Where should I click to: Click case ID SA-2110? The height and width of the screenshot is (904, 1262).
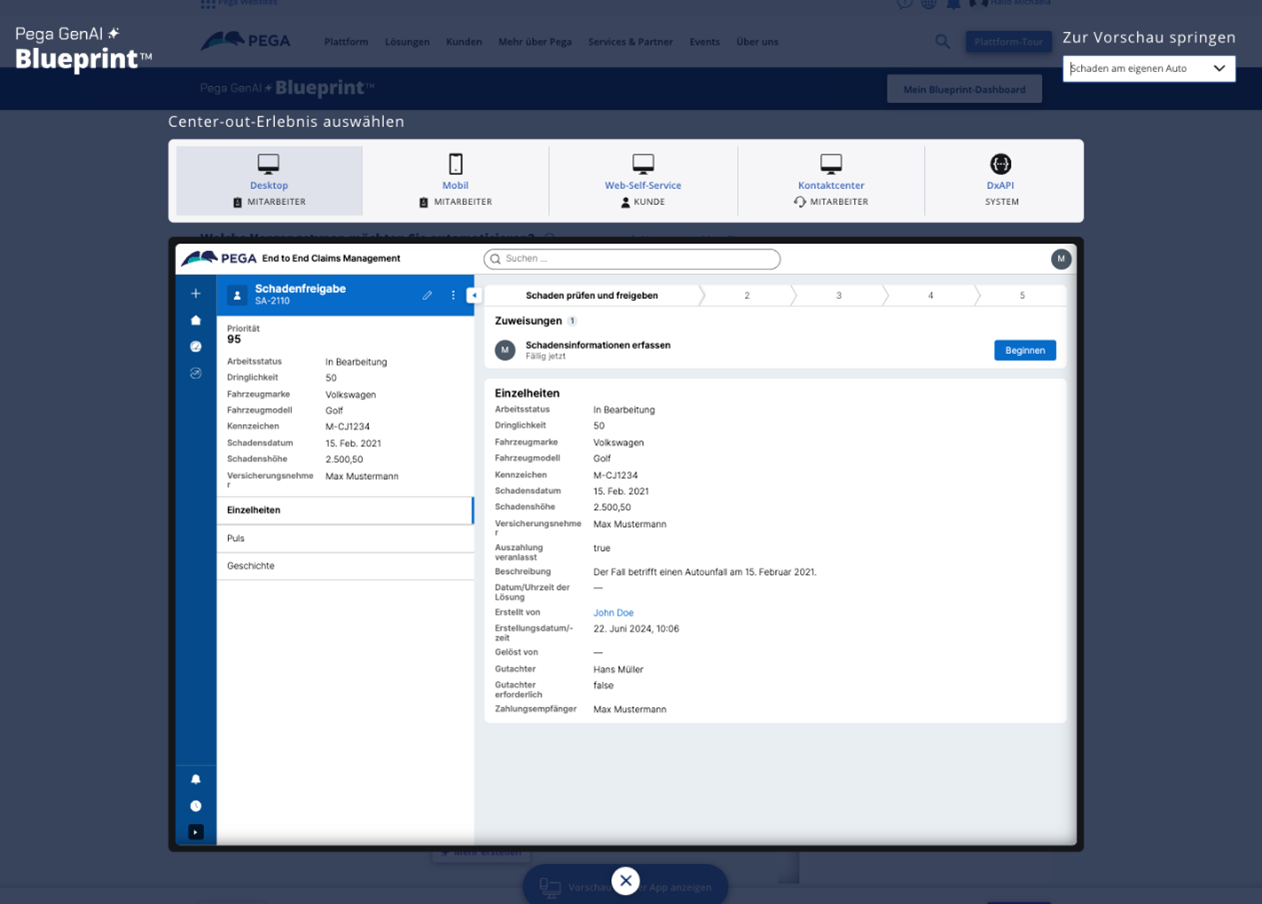[271, 301]
